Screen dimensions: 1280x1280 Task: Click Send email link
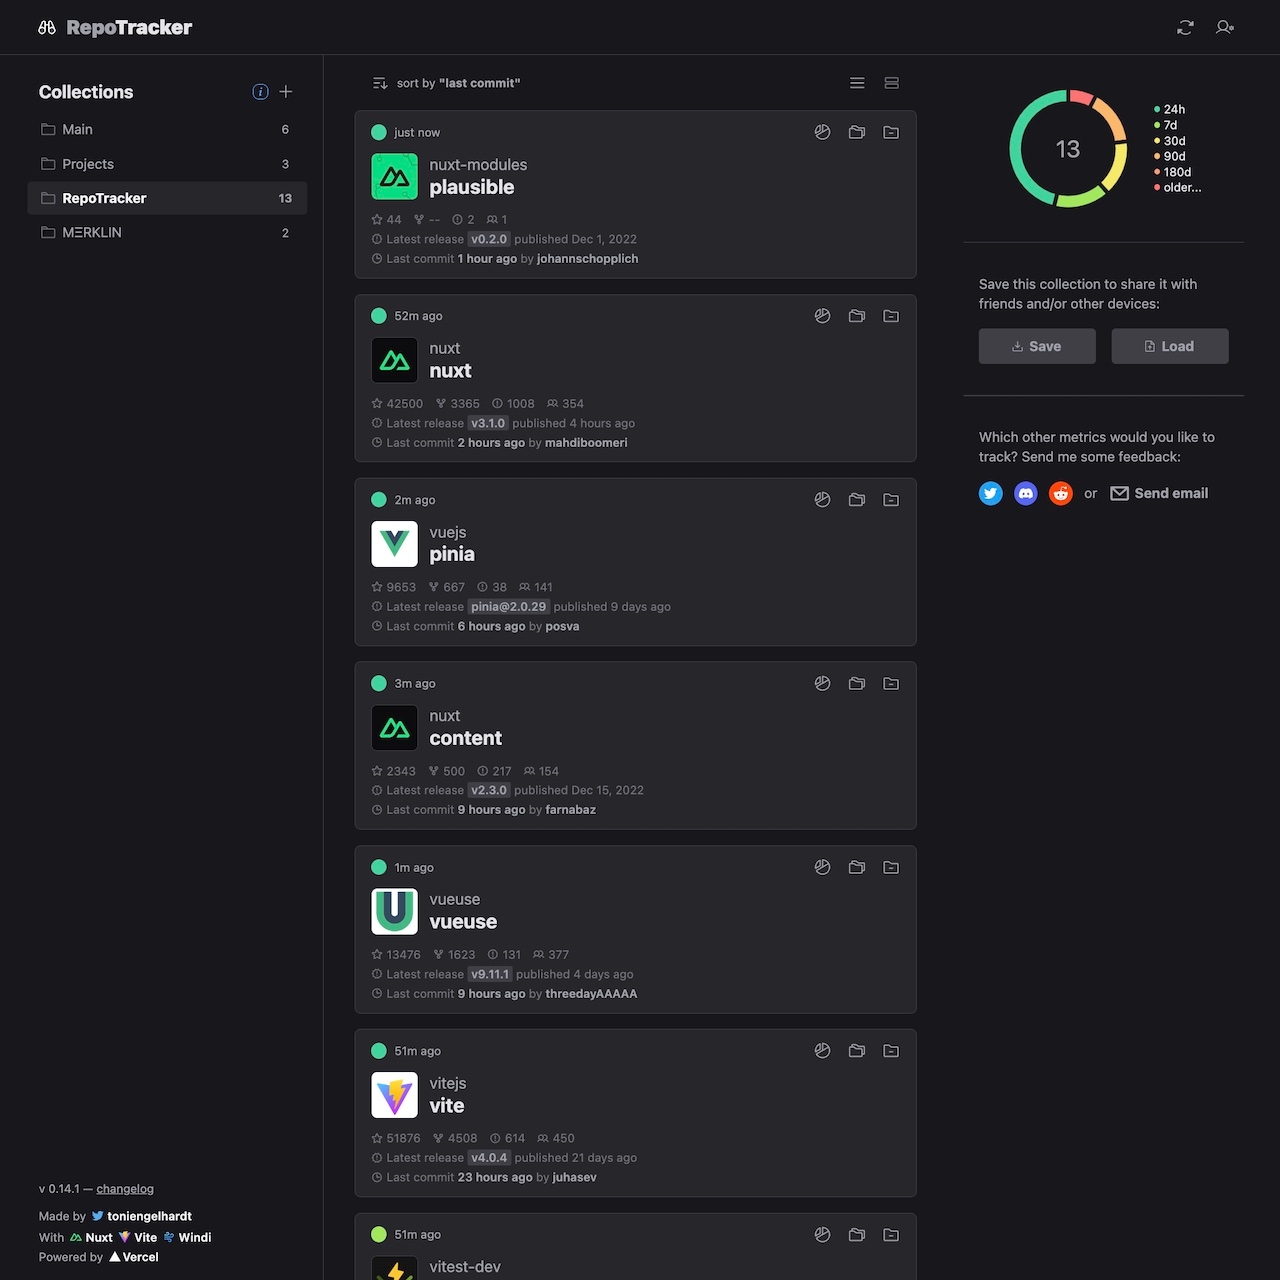(1160, 493)
